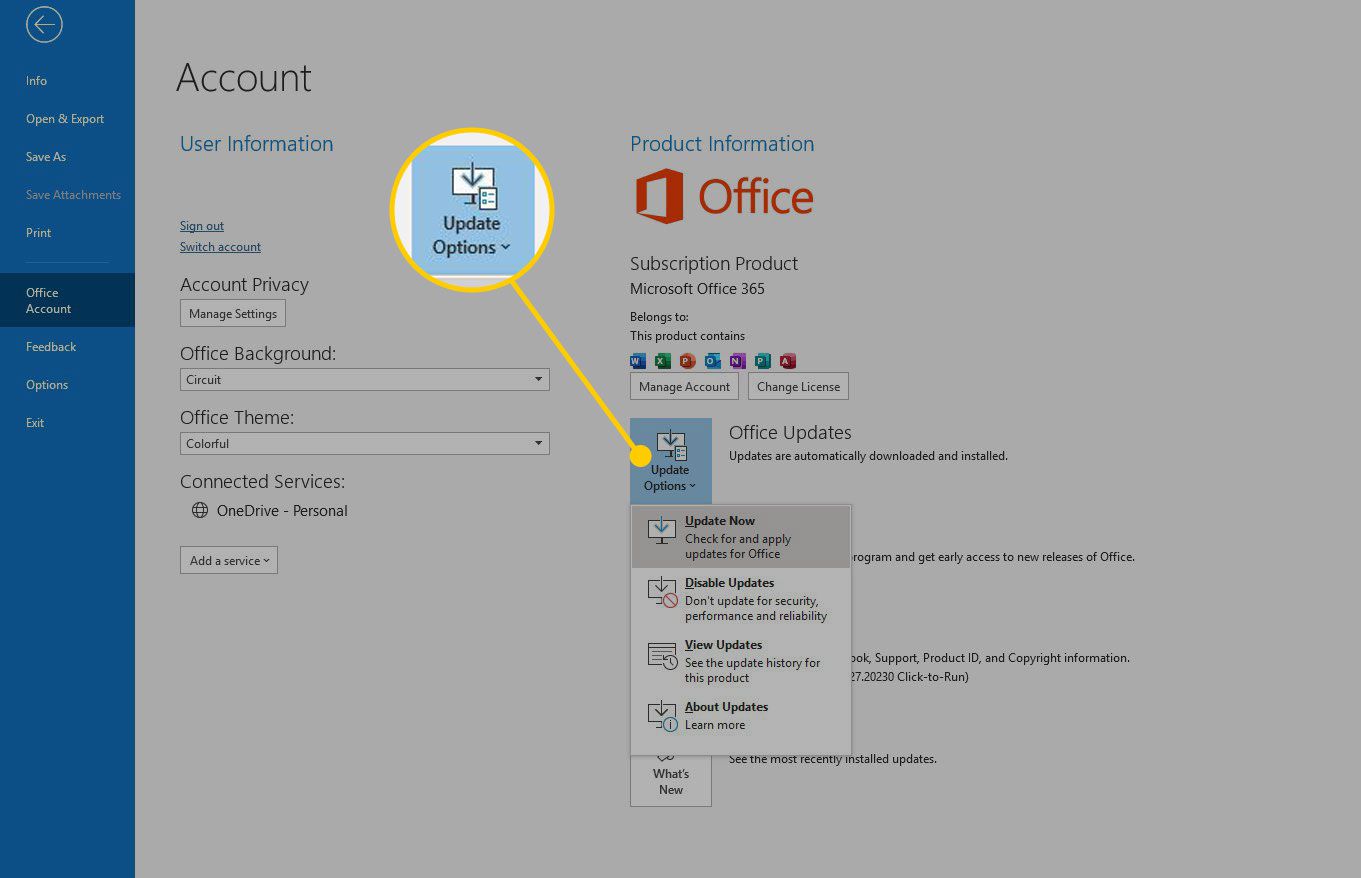Viewport: 1361px width, 878px height.
Task: Click the Update Now monitor icon
Action: click(662, 530)
